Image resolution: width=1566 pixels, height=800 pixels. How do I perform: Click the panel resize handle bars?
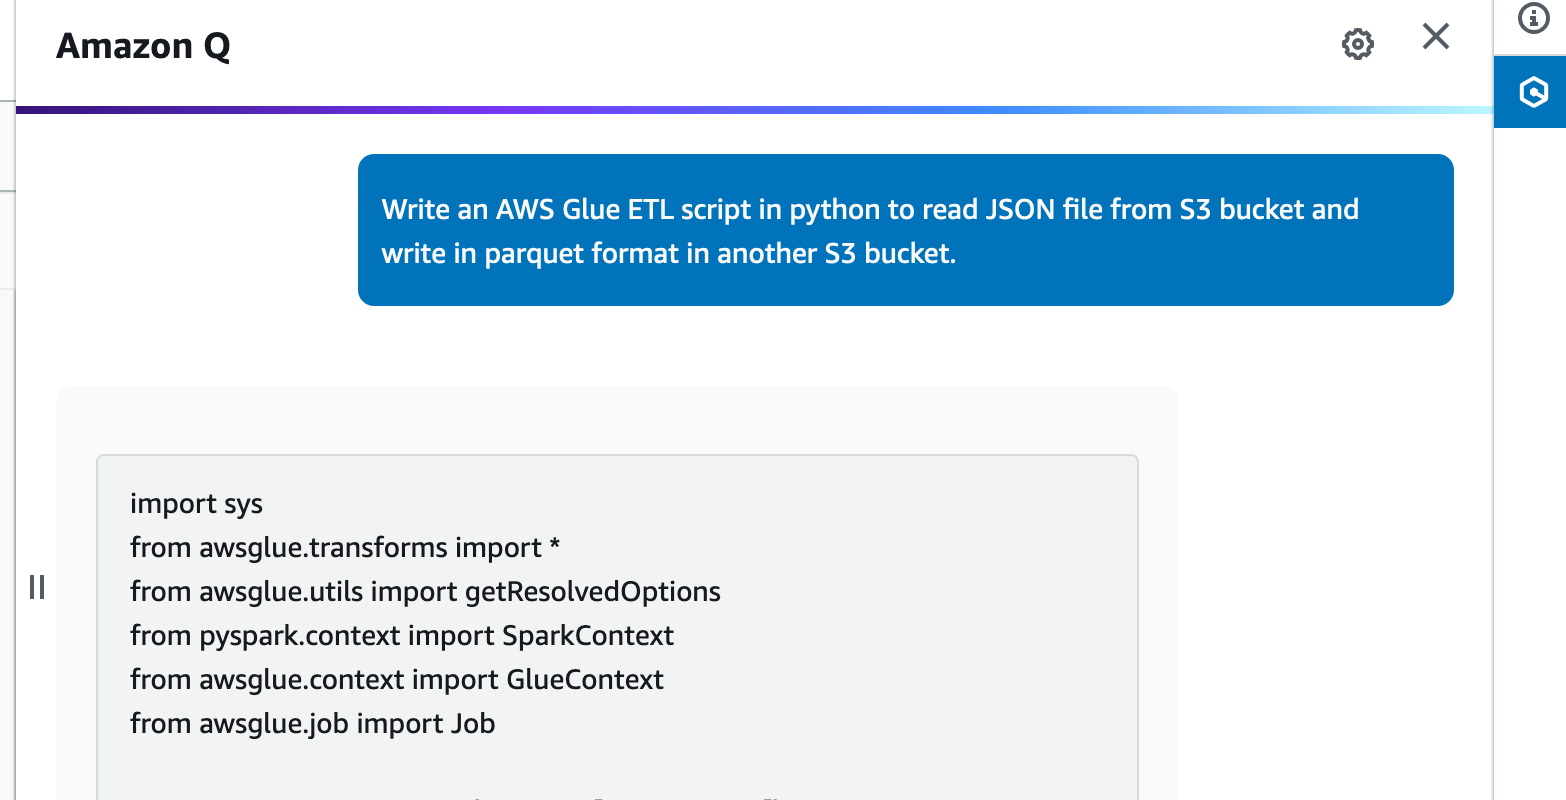pos(37,587)
